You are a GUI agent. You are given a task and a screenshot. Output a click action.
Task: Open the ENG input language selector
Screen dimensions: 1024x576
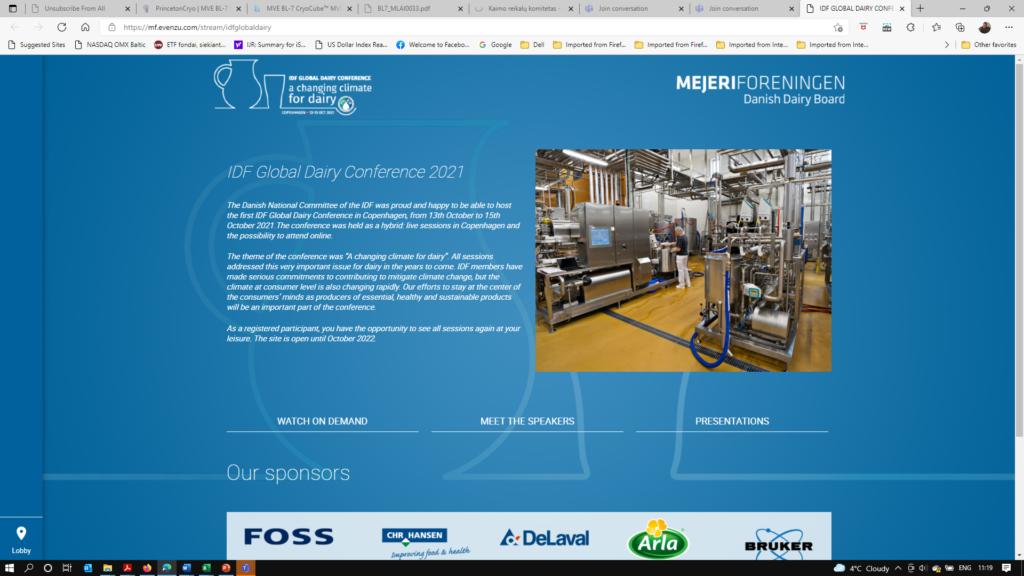tap(965, 568)
